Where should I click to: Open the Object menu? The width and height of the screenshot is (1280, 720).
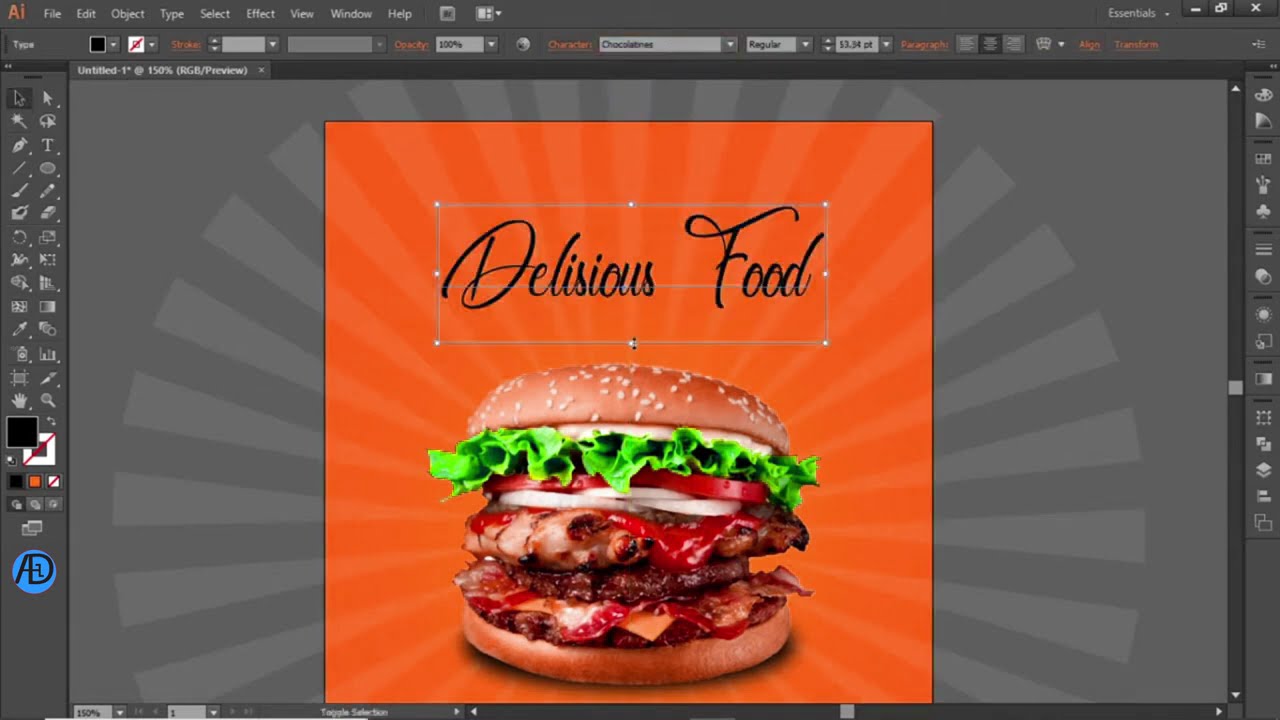127,14
